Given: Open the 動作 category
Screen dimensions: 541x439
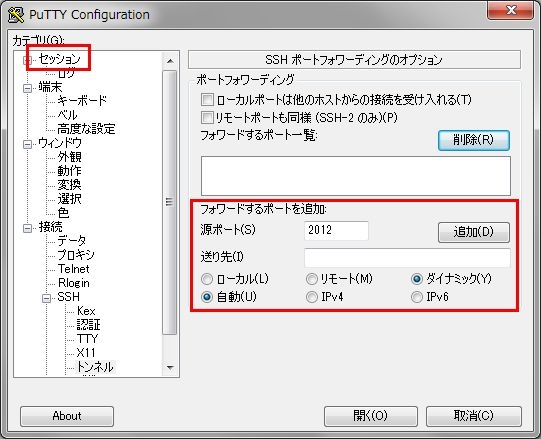Looking at the screenshot, I should pos(69,171).
